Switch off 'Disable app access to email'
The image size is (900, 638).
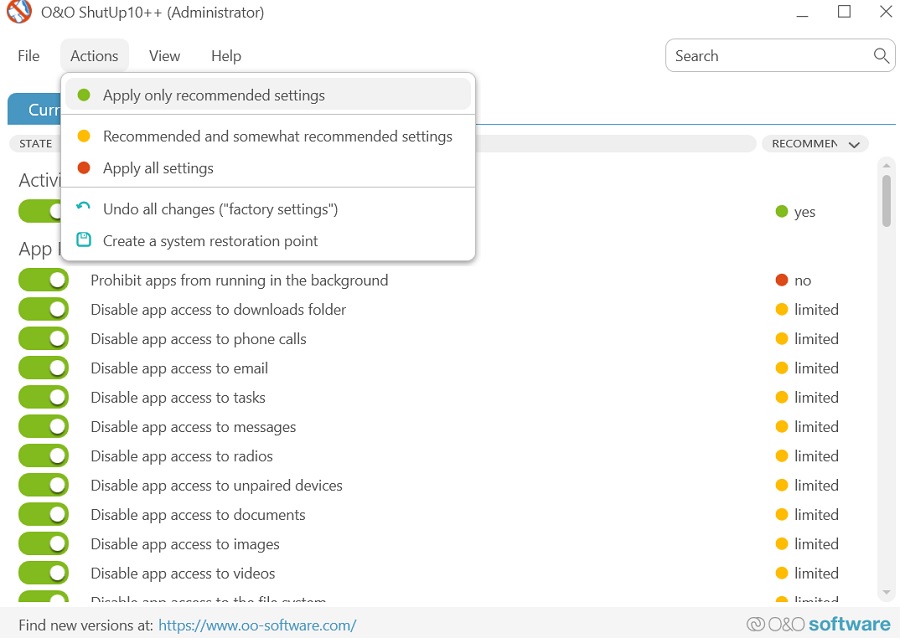coord(43,368)
